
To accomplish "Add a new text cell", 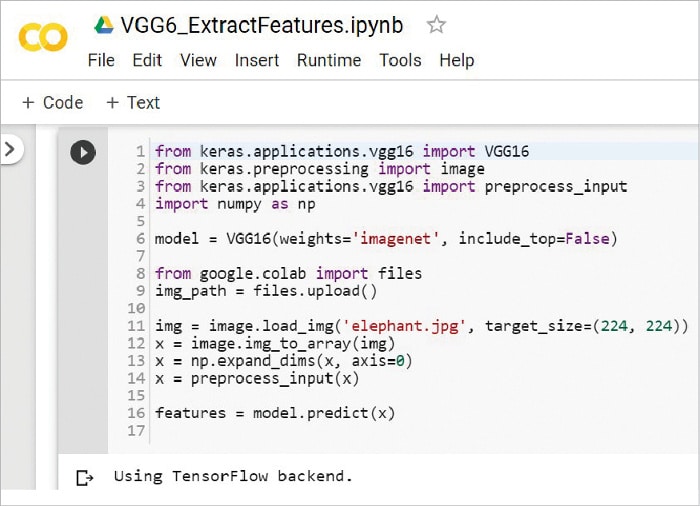I will [133, 102].
